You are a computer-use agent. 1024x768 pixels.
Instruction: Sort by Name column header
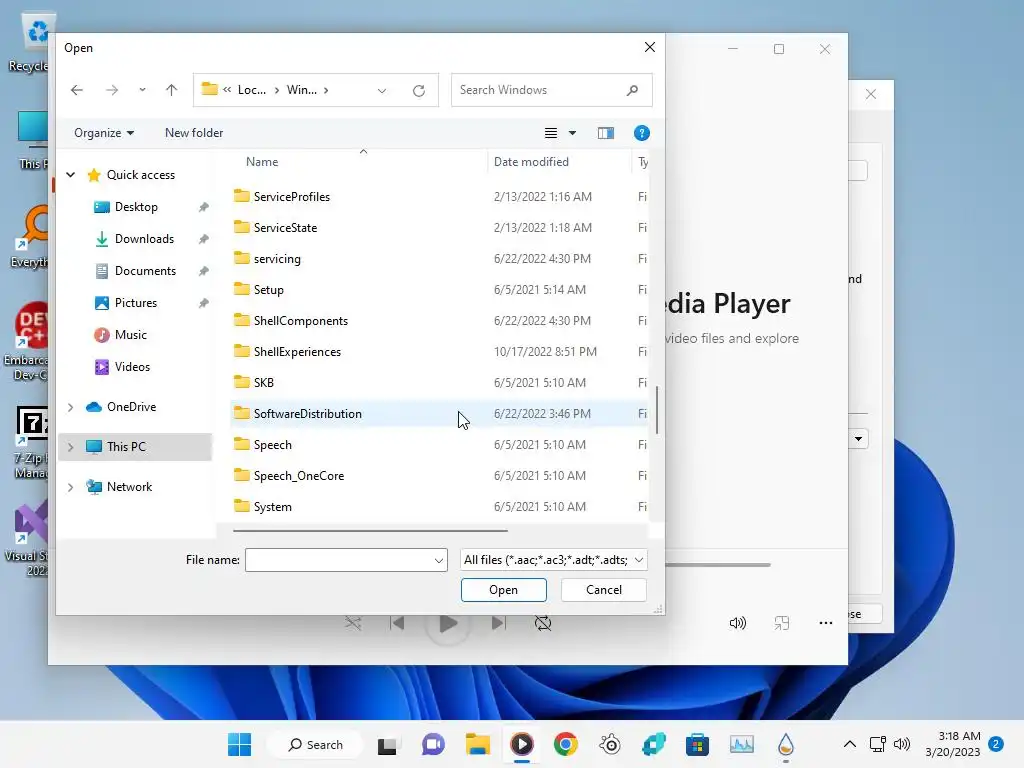pos(262,162)
